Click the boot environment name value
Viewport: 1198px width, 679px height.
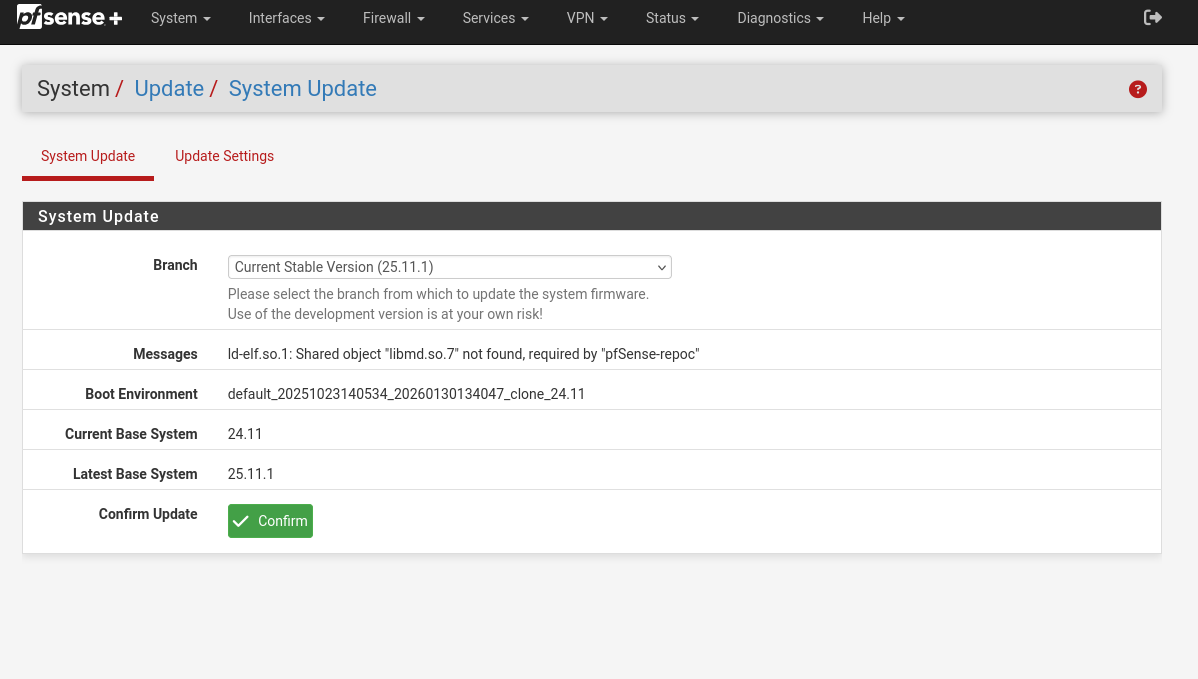tap(406, 394)
